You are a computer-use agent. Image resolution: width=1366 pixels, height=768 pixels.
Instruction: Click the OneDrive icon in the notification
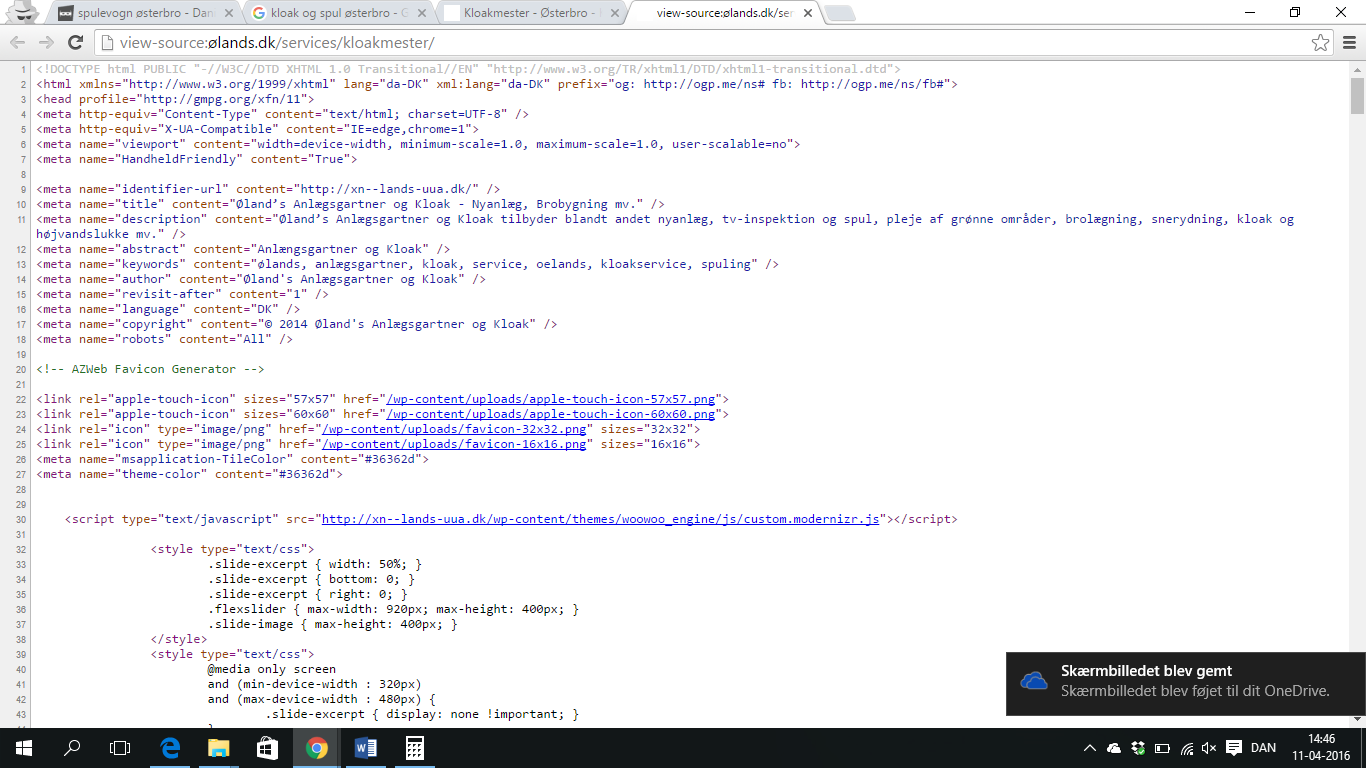click(1034, 681)
